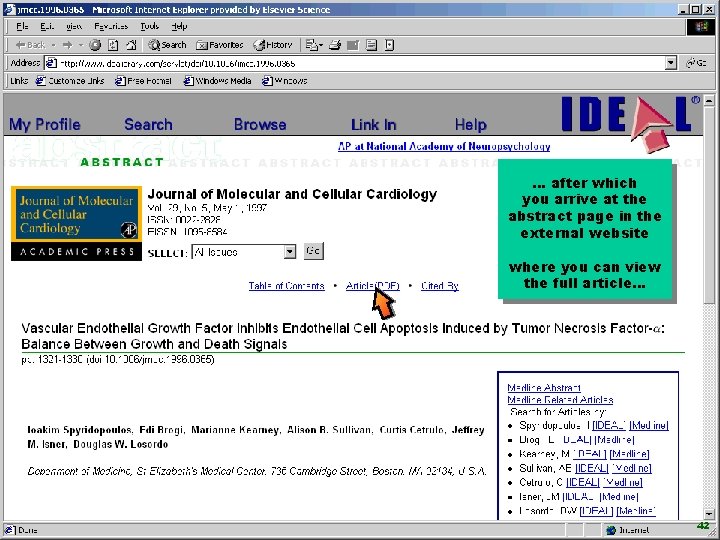Click the Go button next to issue selector
Viewport: 720px width, 540px height.
coord(314,251)
